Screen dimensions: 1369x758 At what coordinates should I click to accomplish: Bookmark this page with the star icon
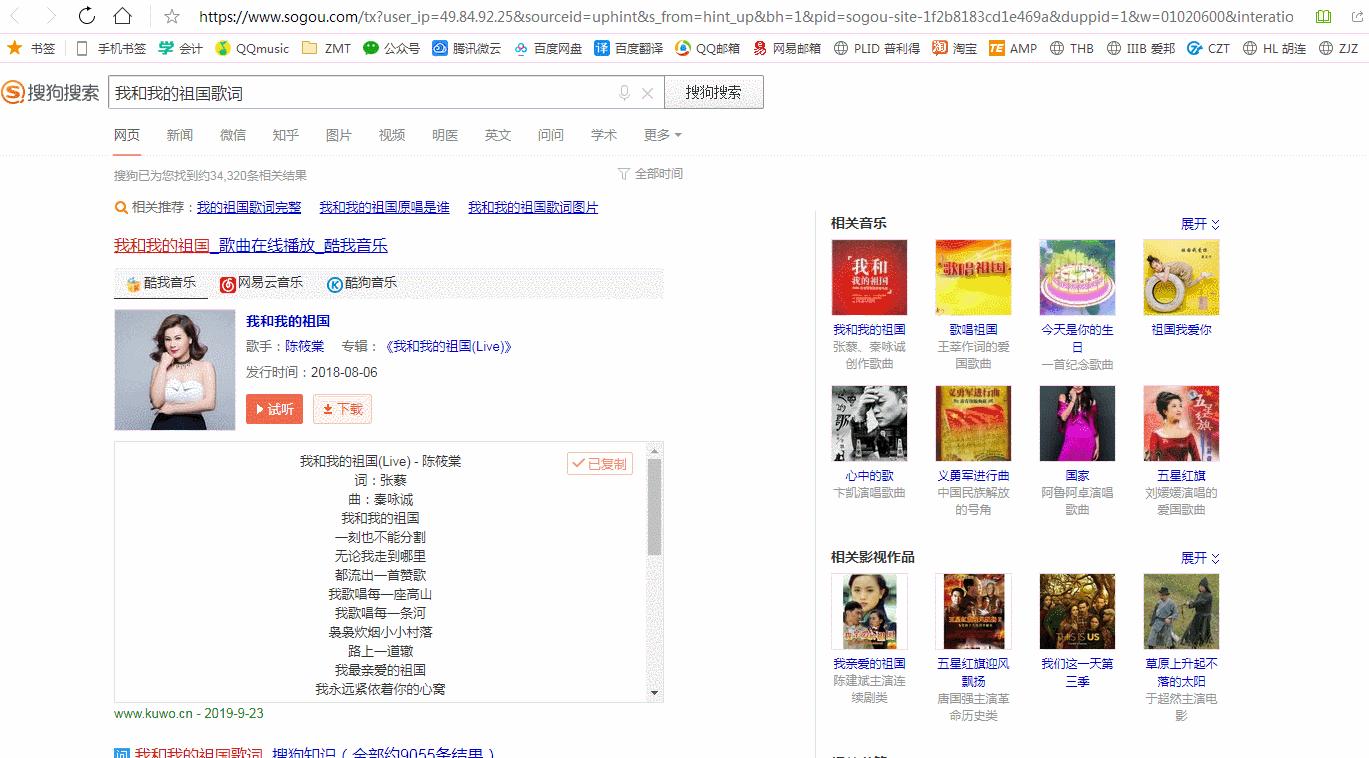pyautogui.click(x=171, y=16)
